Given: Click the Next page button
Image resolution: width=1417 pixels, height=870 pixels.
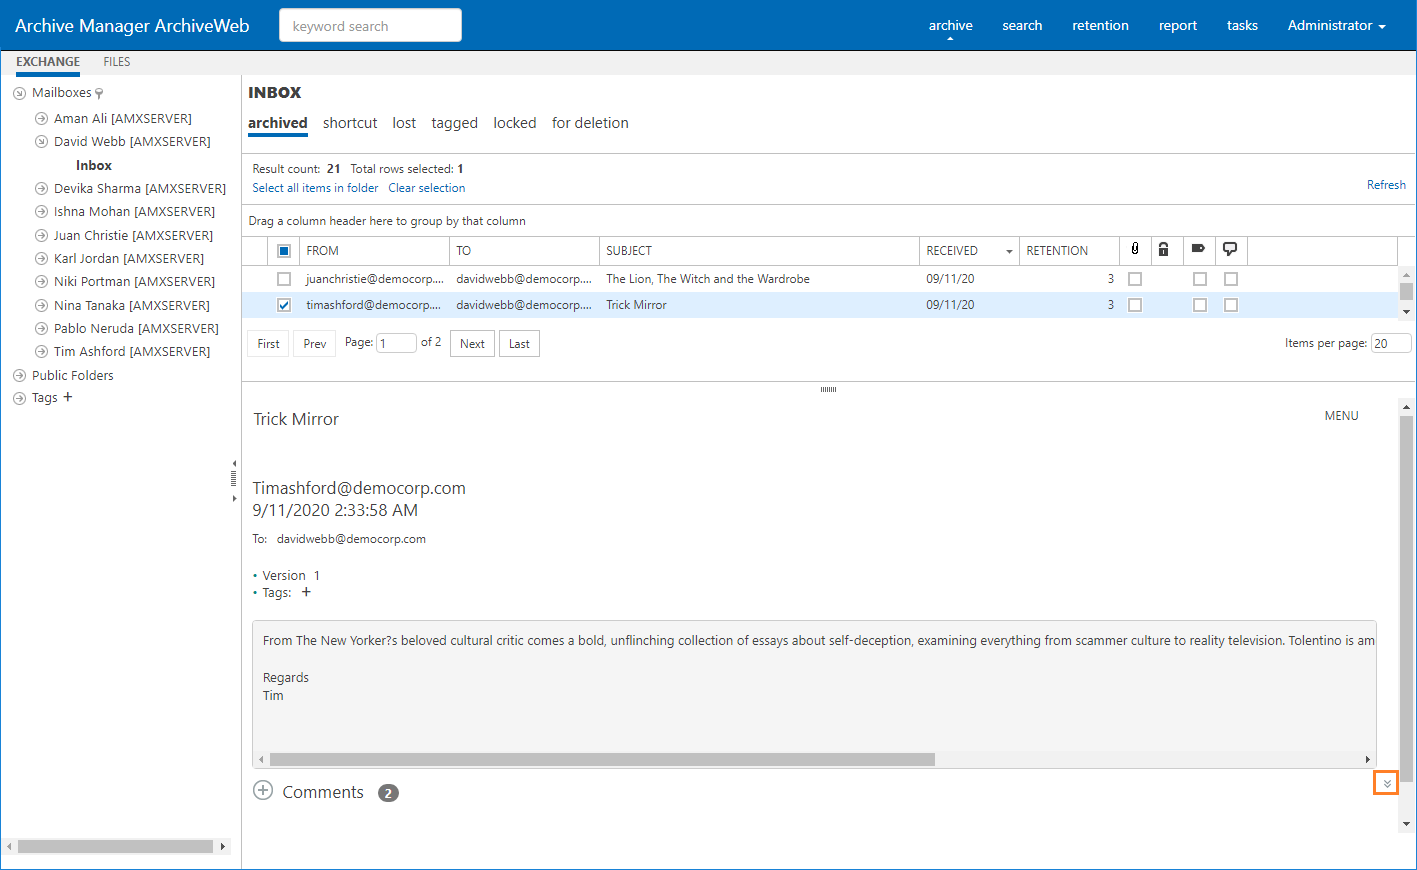Looking at the screenshot, I should pos(472,344).
